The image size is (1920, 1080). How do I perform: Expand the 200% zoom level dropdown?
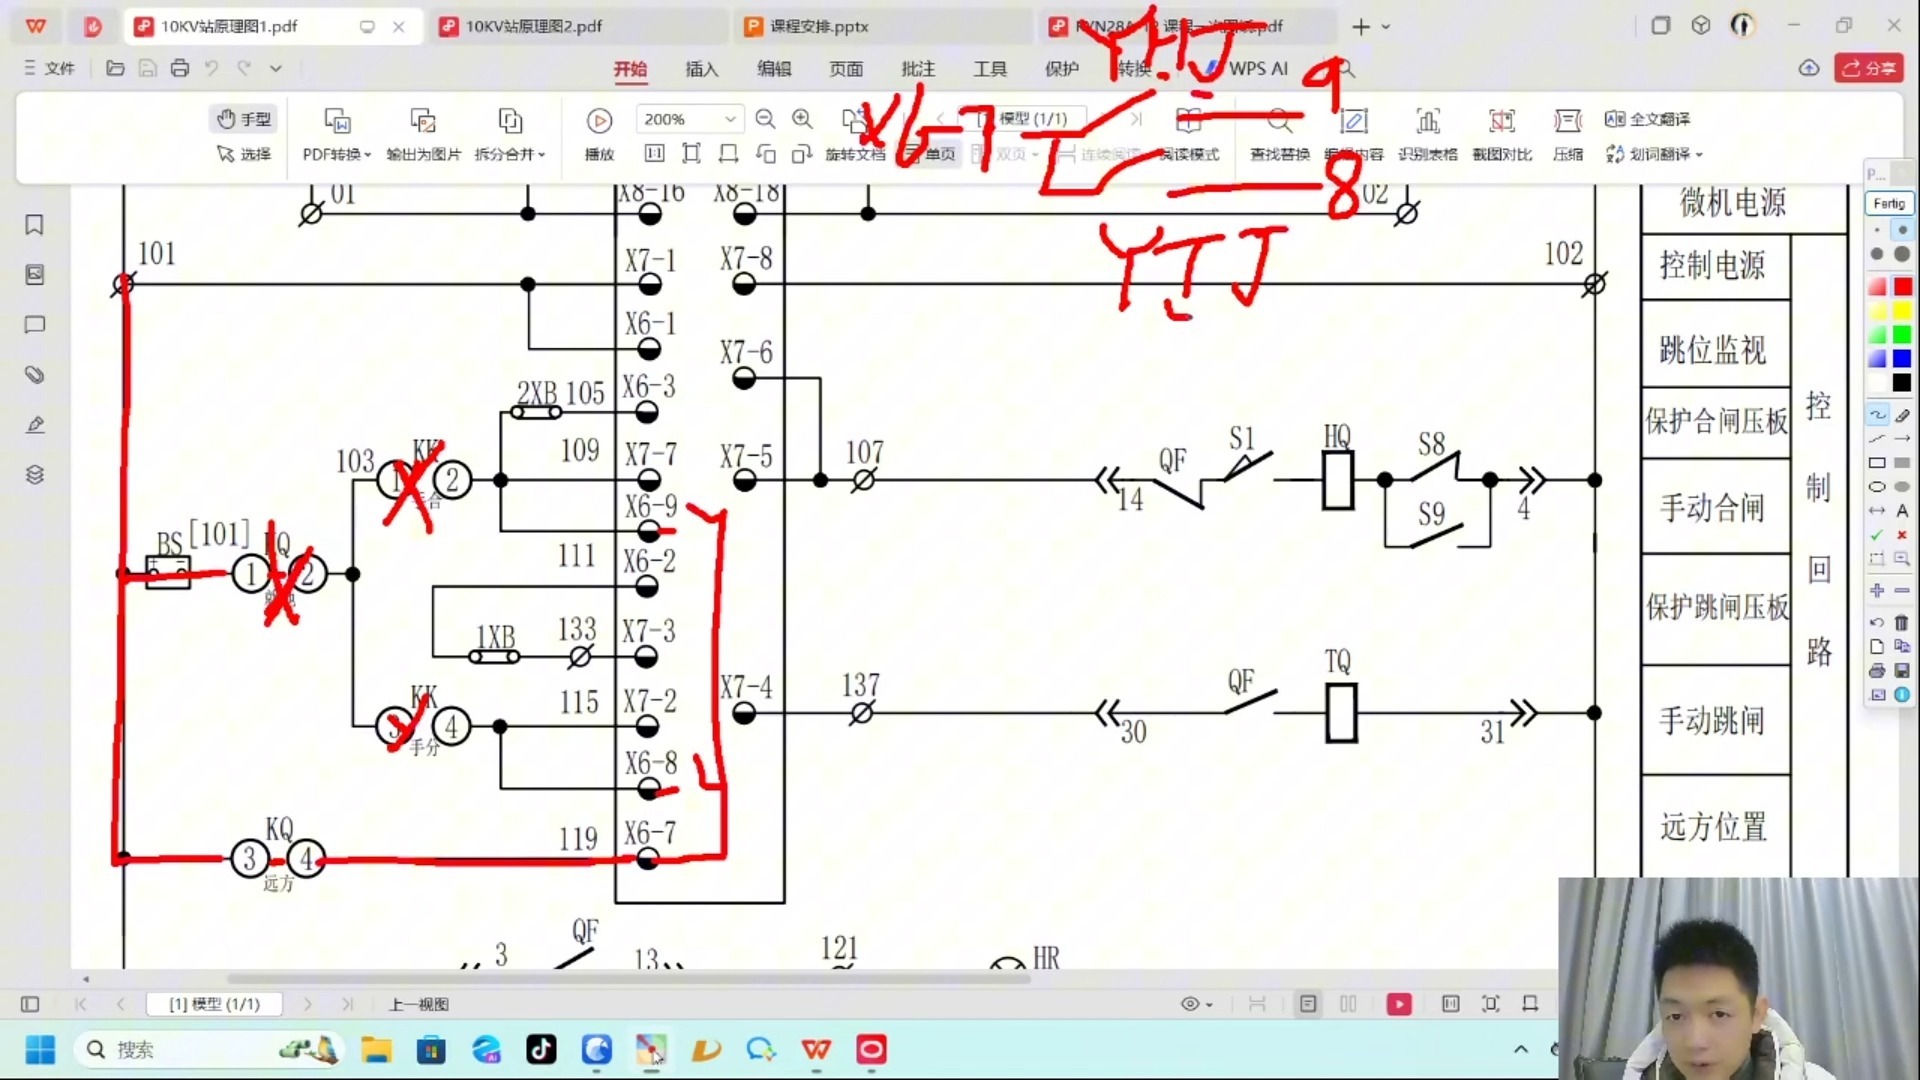click(730, 119)
